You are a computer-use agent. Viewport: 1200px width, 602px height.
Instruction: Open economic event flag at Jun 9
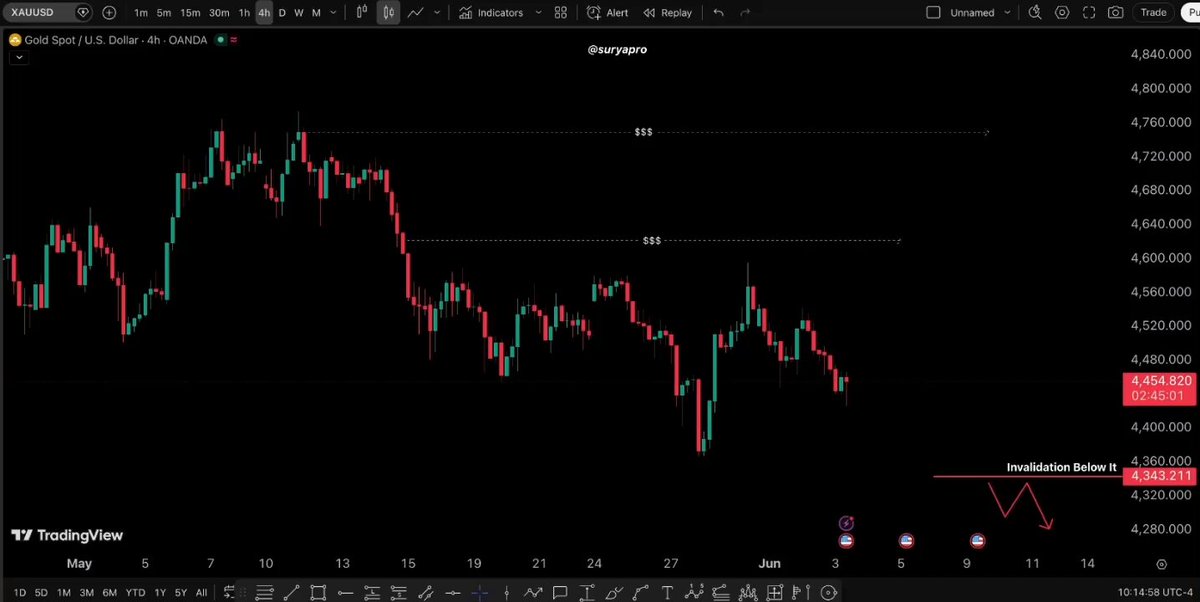pos(978,541)
